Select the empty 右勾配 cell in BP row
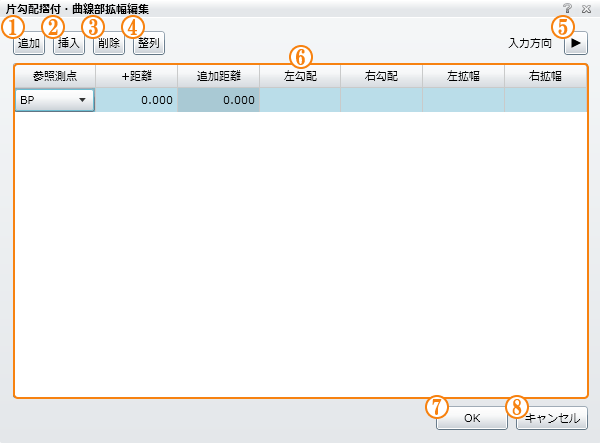This screenshot has width=600, height=443. pos(382,100)
